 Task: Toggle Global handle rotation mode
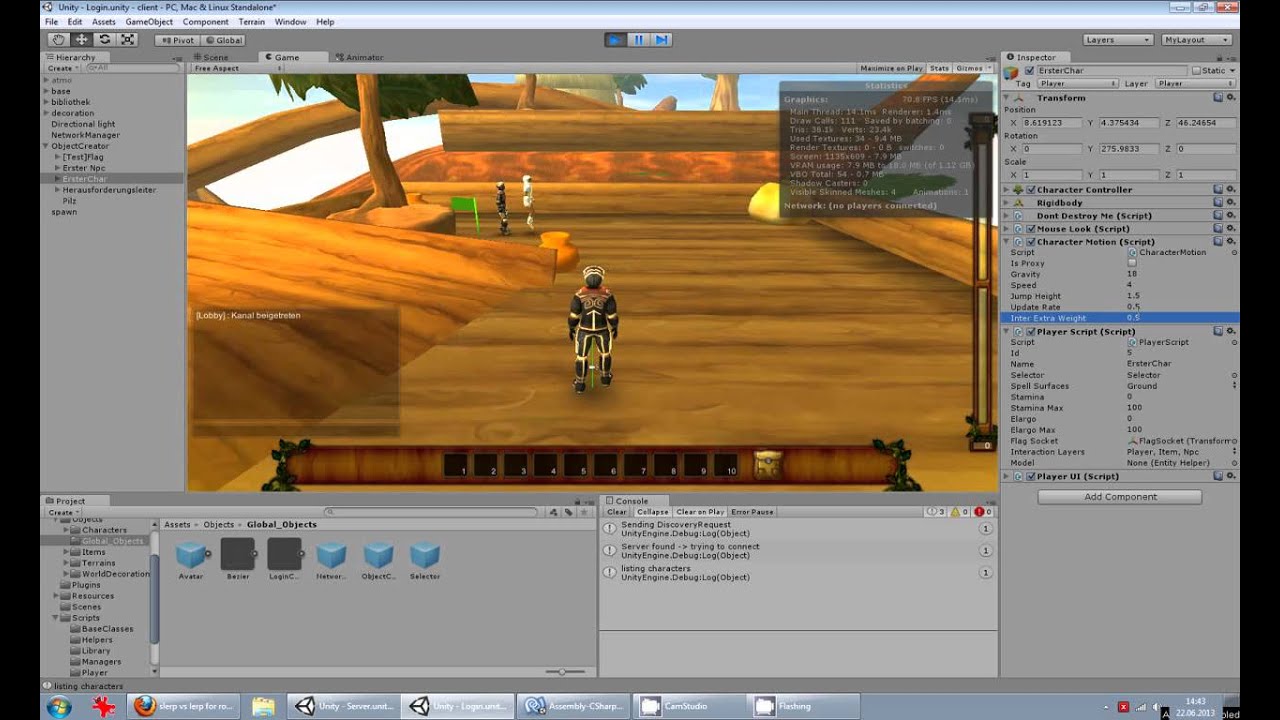coord(222,40)
